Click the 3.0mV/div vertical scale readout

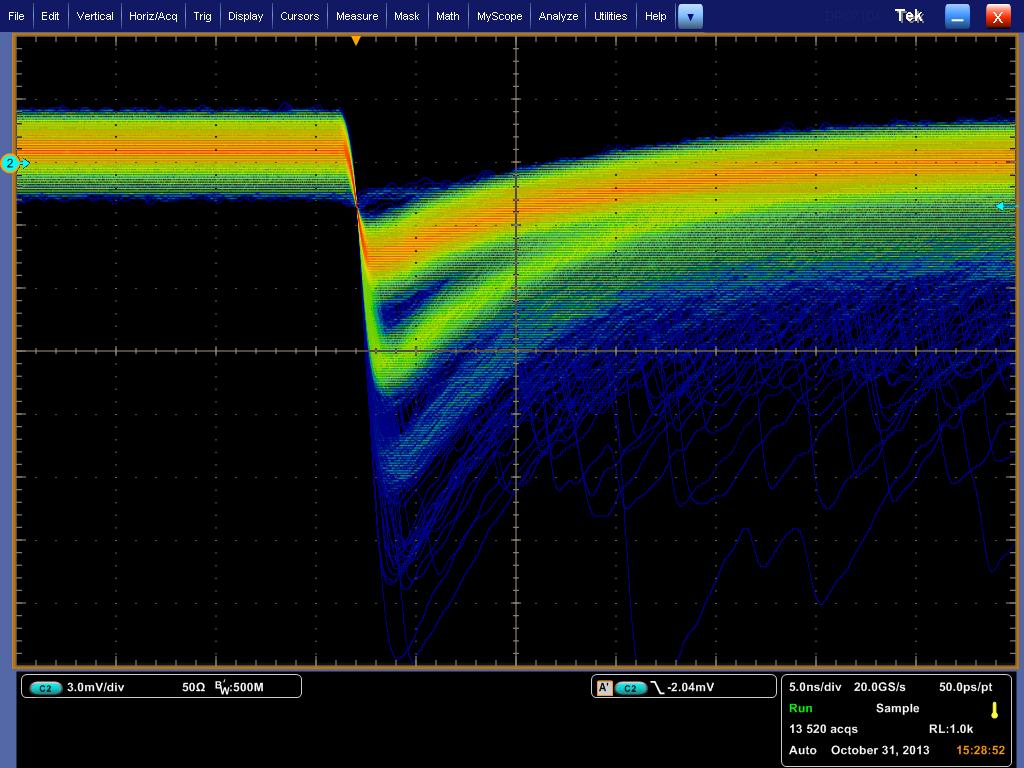tap(95, 688)
